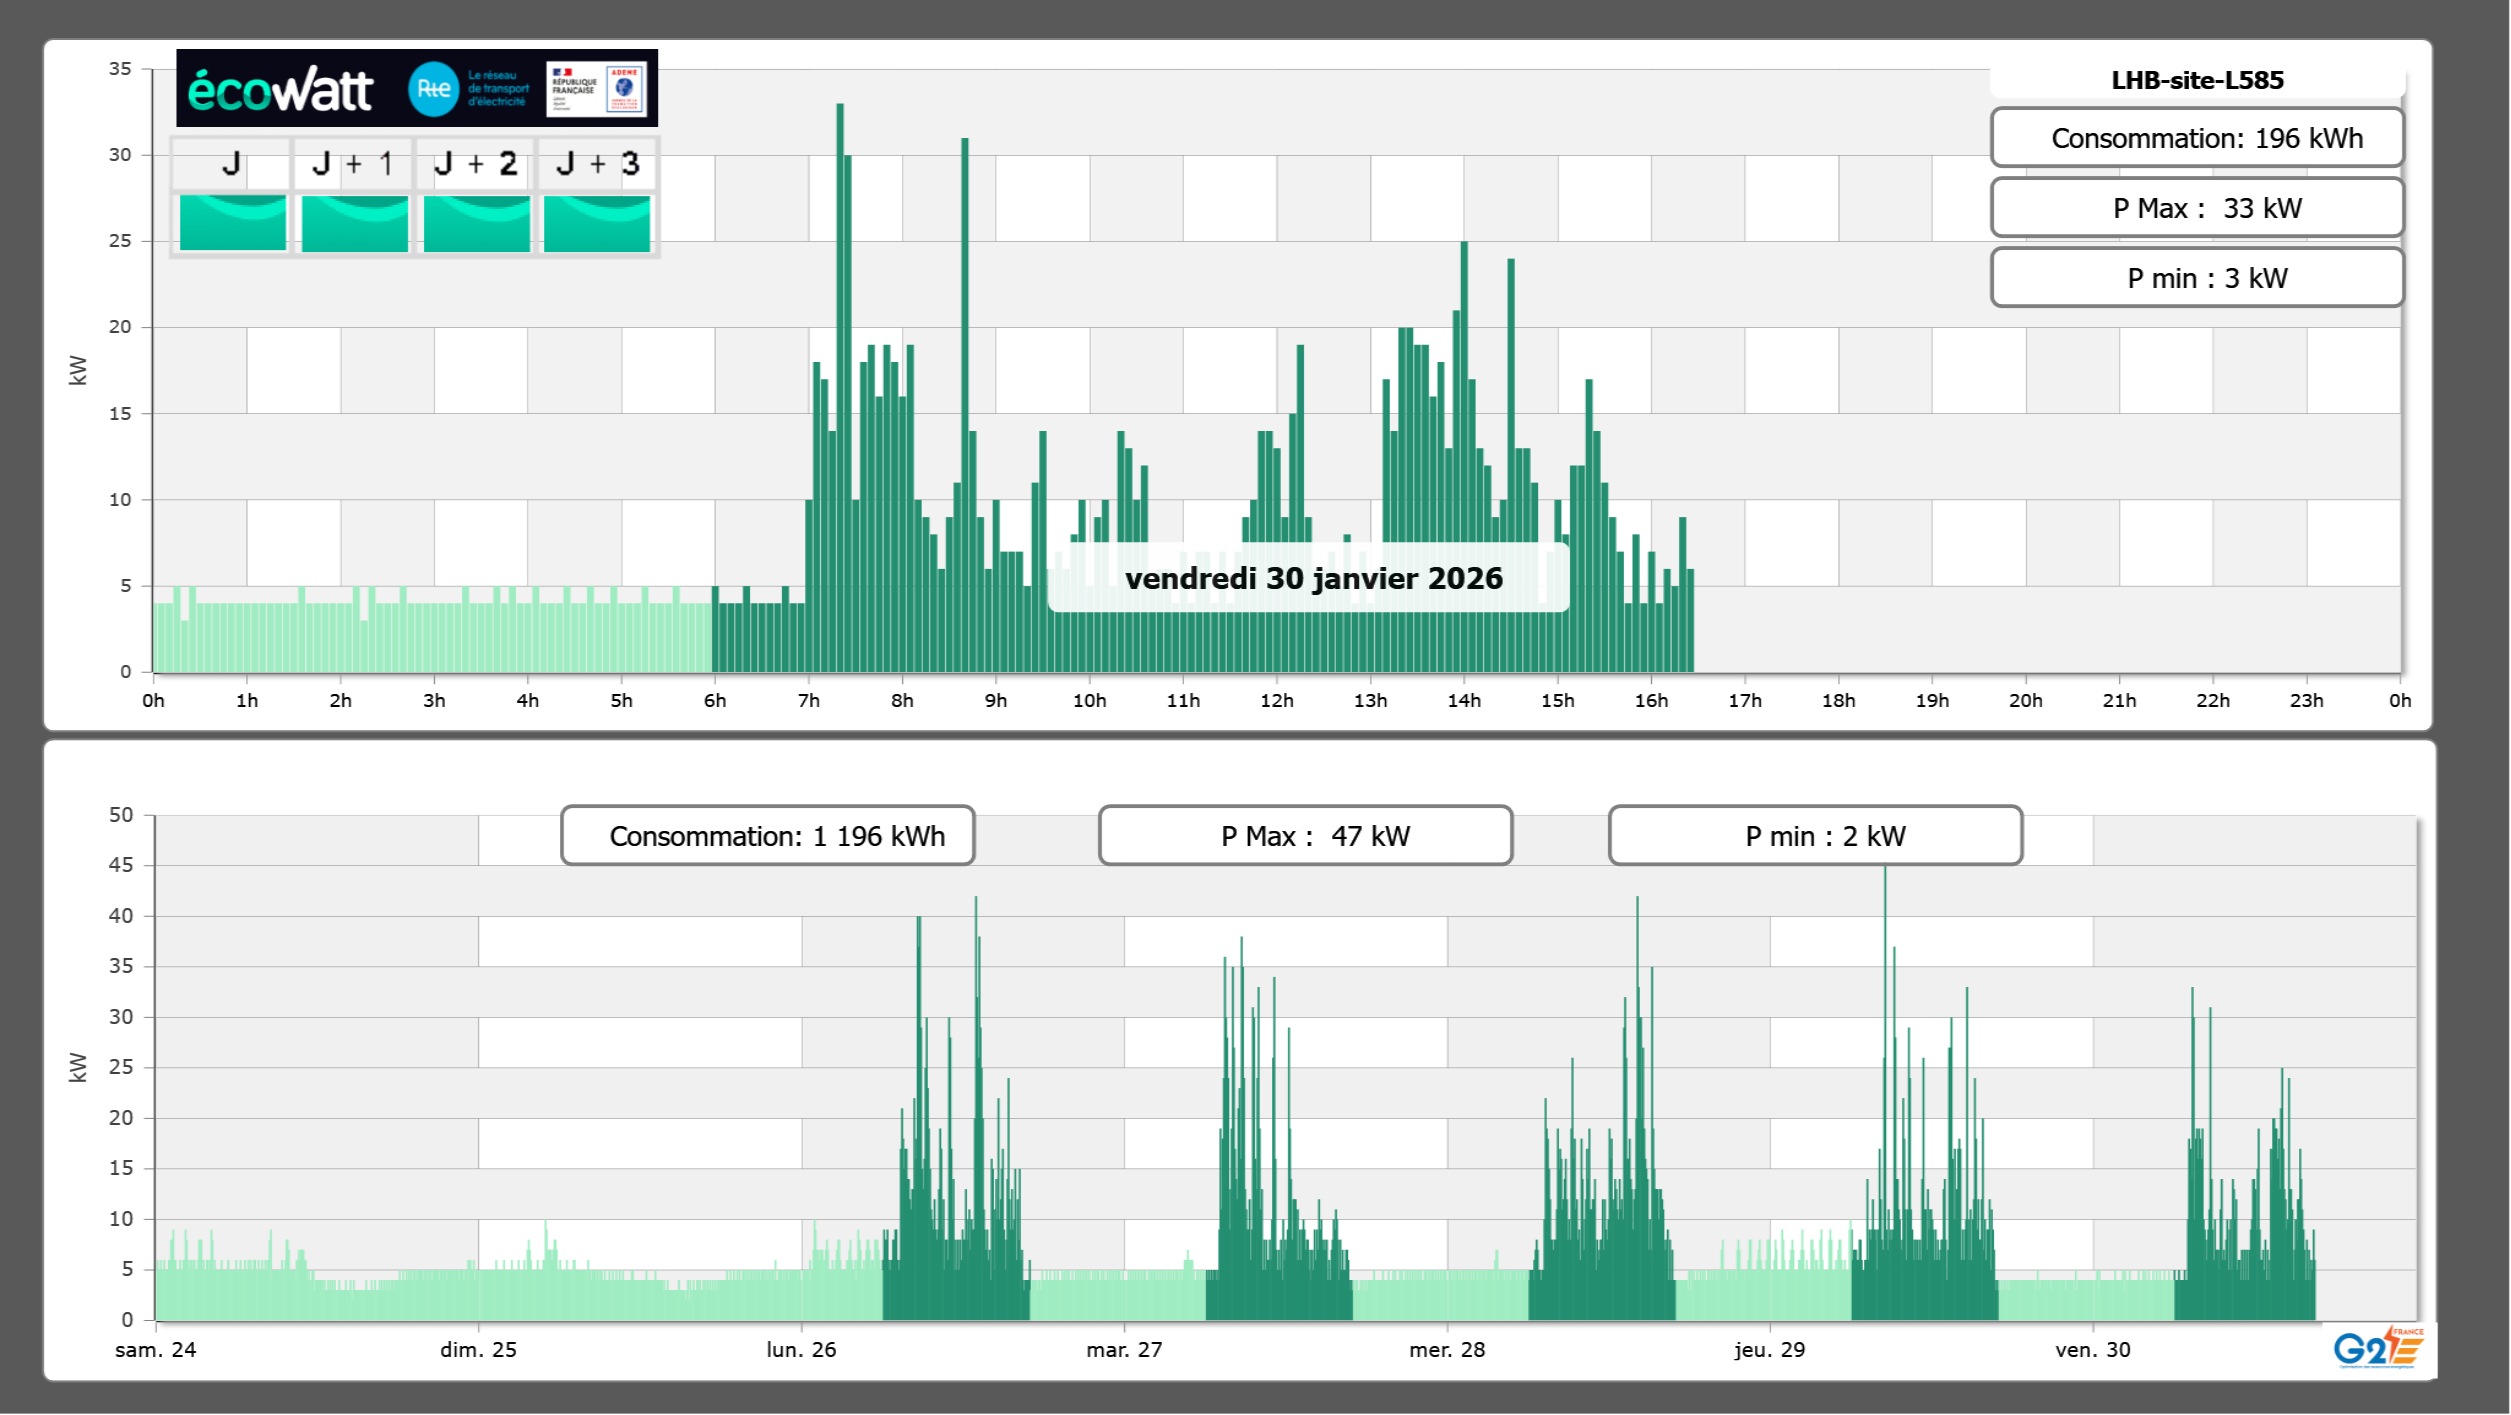Click the ADEME logo
The width and height of the screenshot is (2511, 1415).
(x=625, y=89)
